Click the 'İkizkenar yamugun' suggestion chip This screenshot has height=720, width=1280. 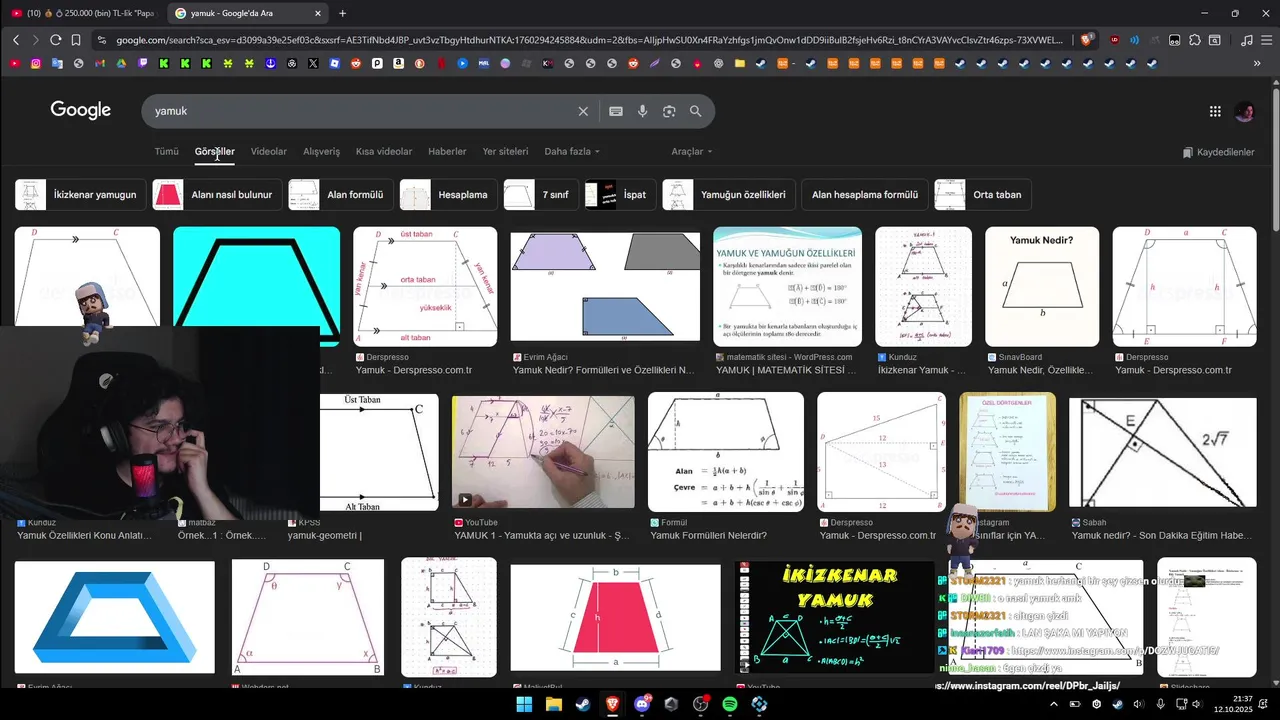coord(81,195)
